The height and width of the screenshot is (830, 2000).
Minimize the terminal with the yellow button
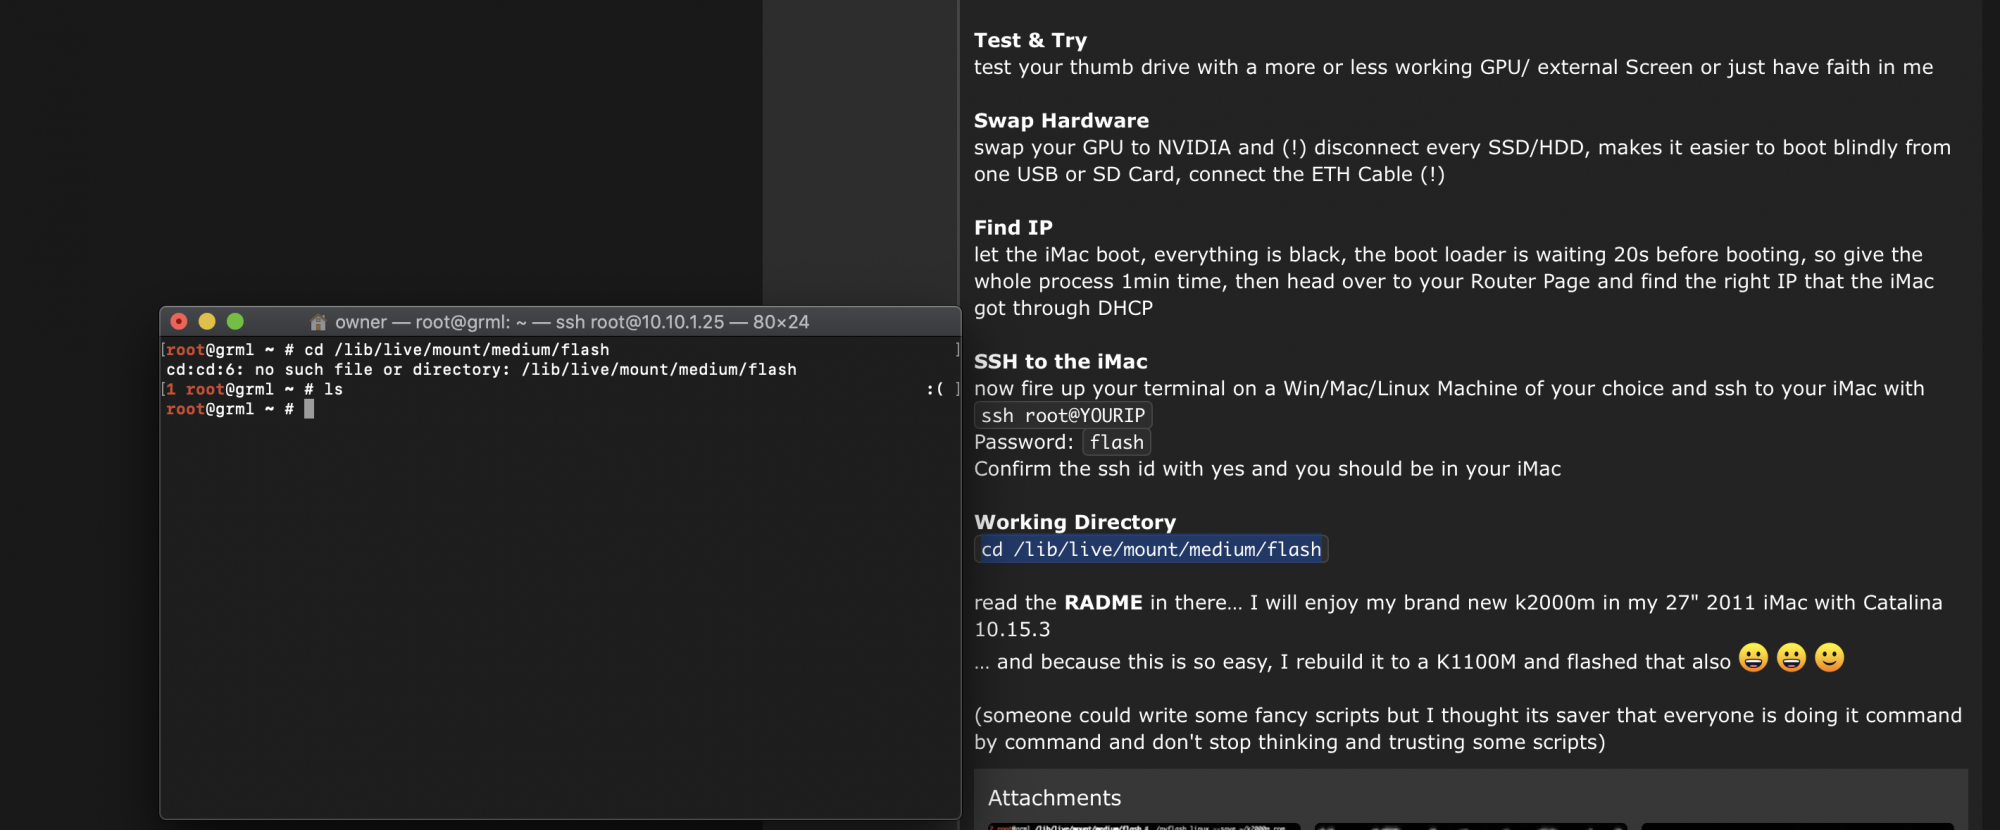(x=207, y=321)
